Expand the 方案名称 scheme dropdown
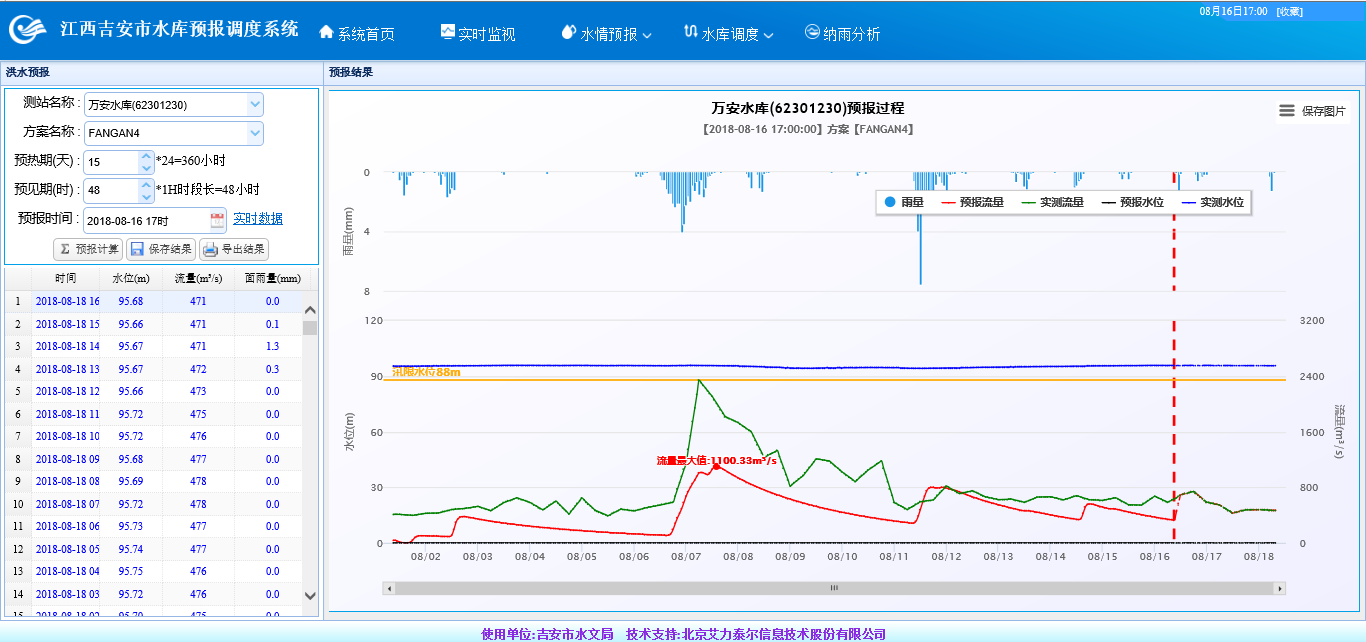Screen dimensions: 1366x642 coord(255,133)
